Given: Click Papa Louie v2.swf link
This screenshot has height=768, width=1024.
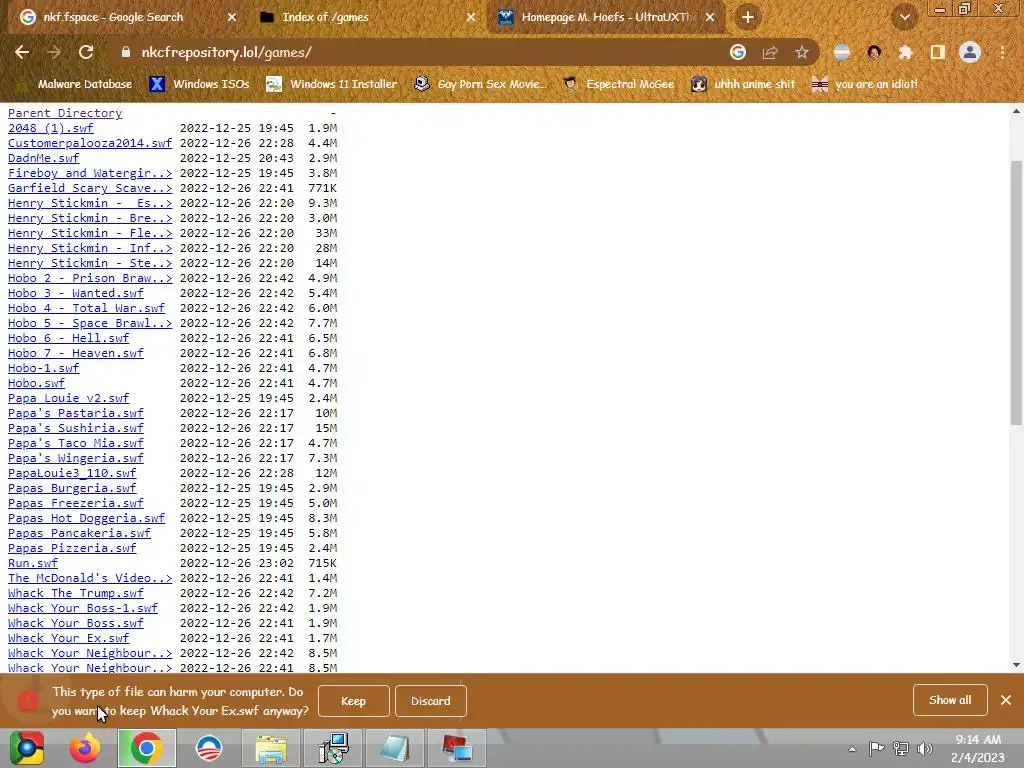Looking at the screenshot, I should 68,398.
